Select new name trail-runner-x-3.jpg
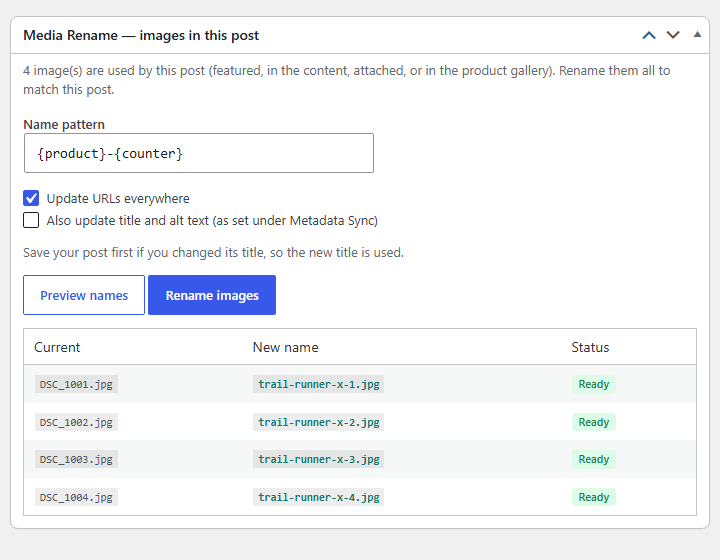The height and width of the screenshot is (560, 720). pyautogui.click(x=319, y=459)
